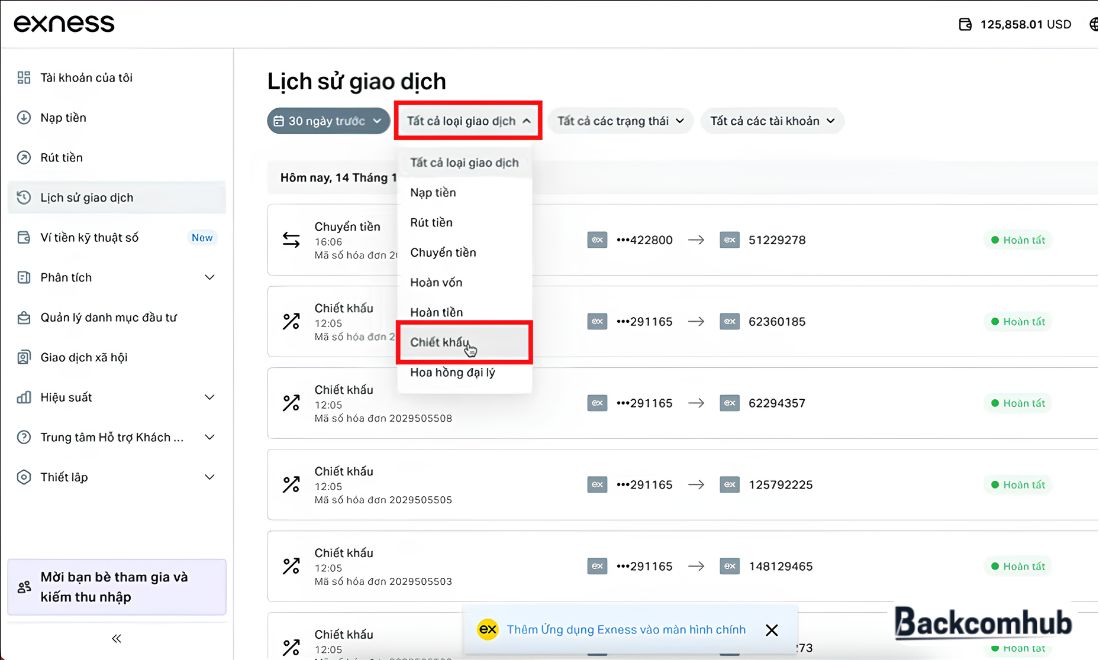Screen dimensions: 1100x660
Task: Select Hoa hồng đại lý option in dropdown
Action: (464, 372)
